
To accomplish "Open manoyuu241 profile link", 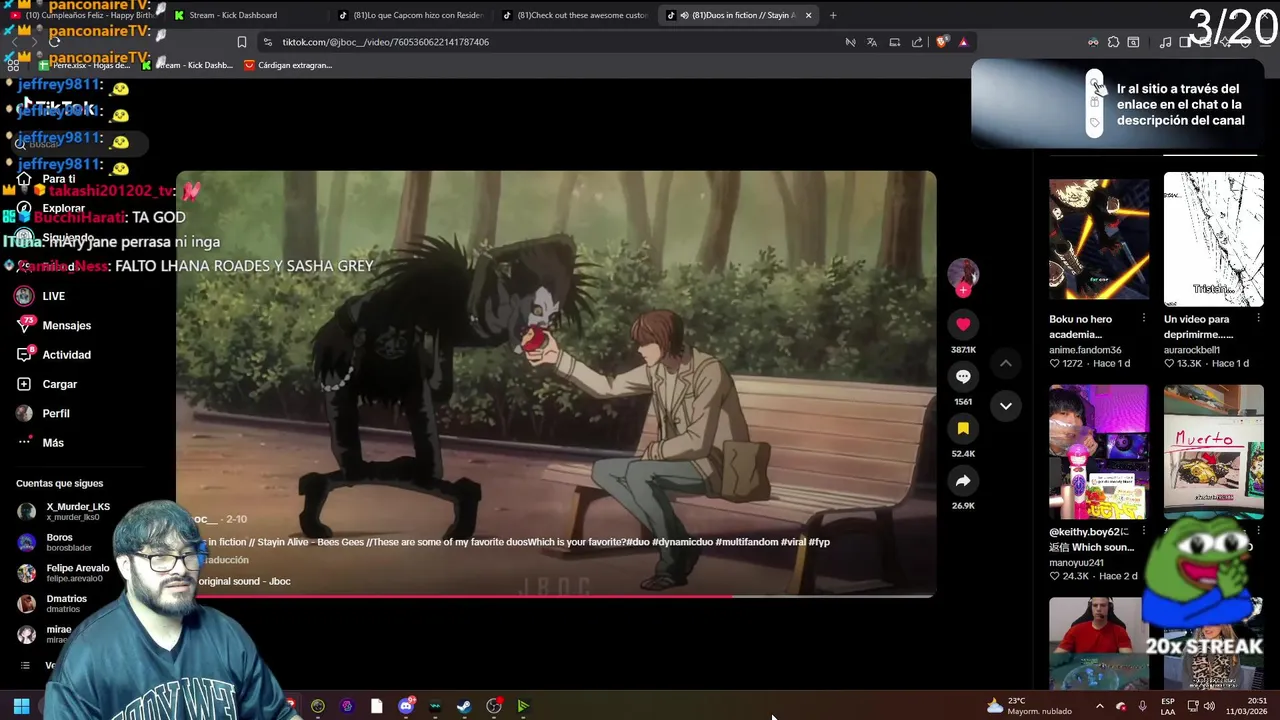I will (1079, 563).
